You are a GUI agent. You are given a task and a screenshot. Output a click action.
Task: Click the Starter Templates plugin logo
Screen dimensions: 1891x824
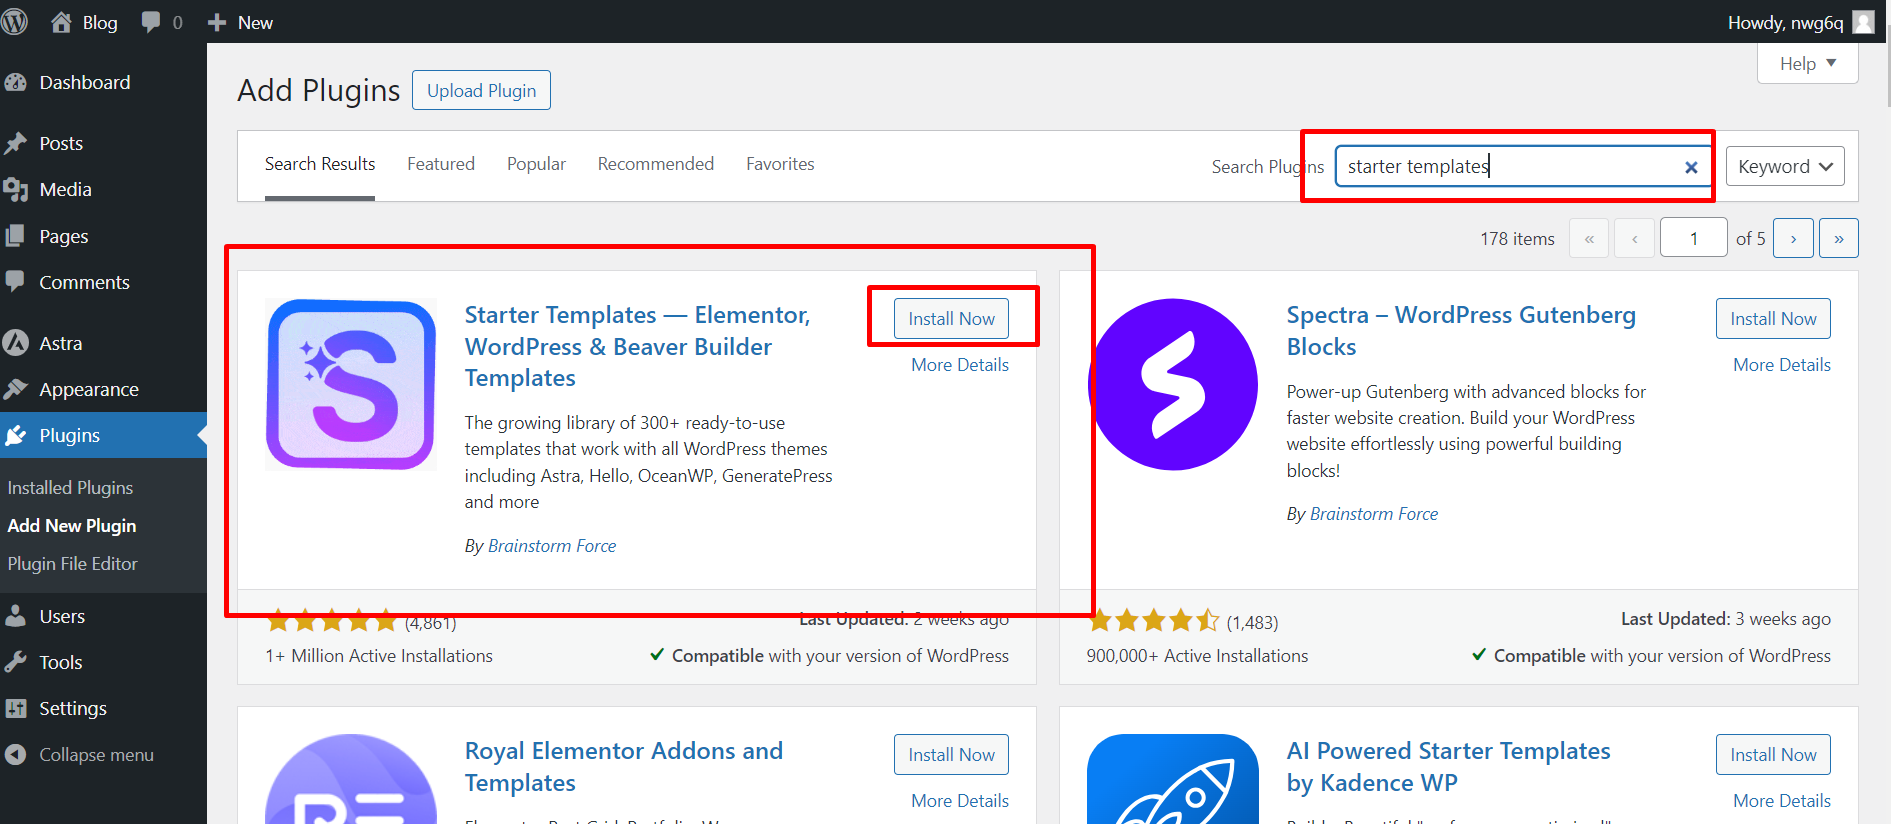(x=351, y=384)
